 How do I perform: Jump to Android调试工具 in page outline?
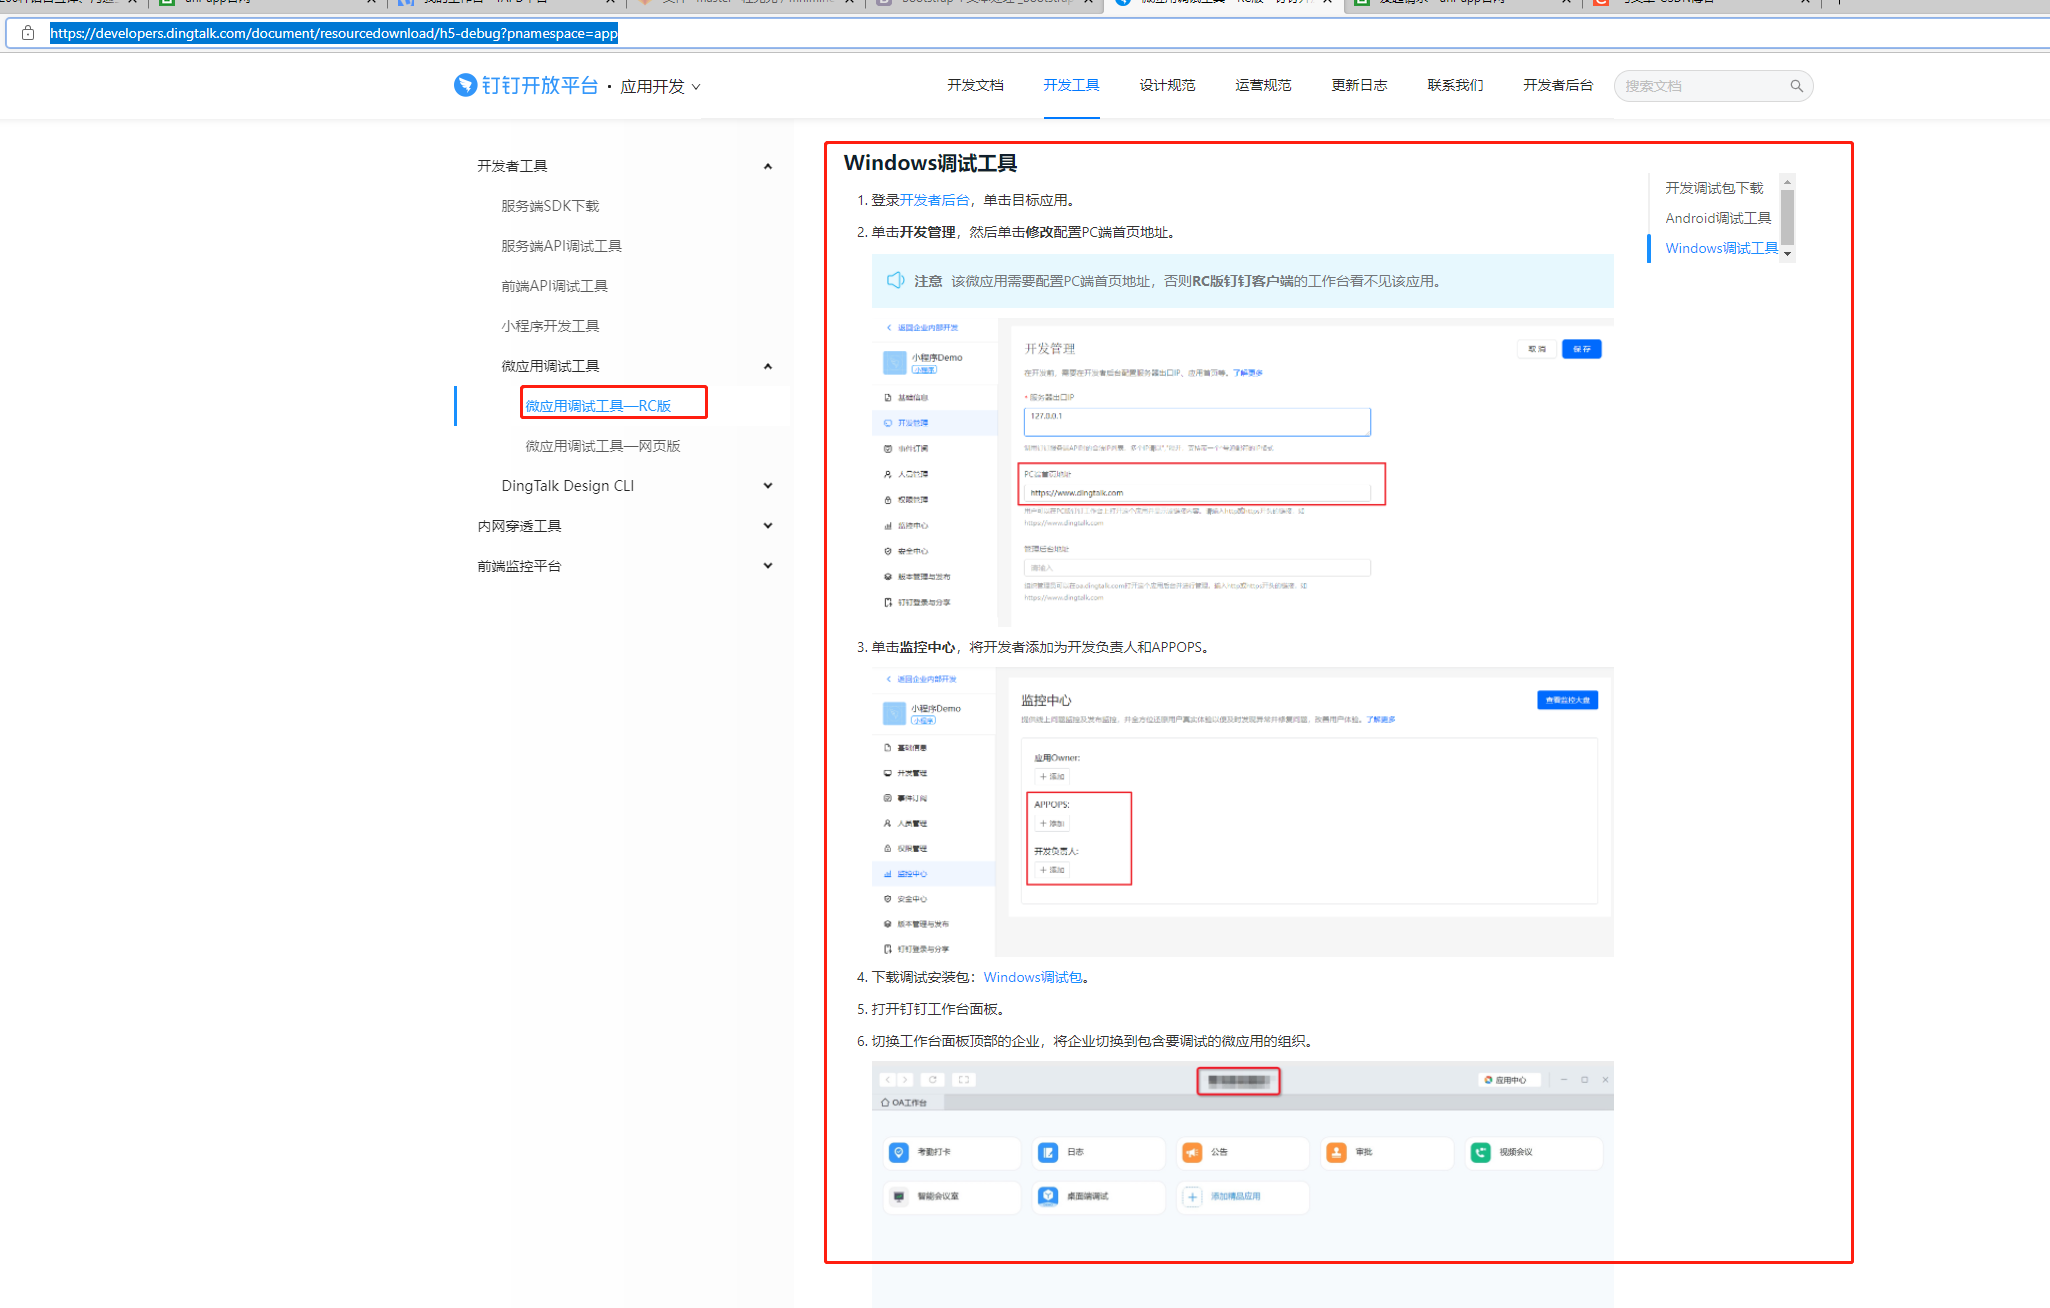point(1717,218)
